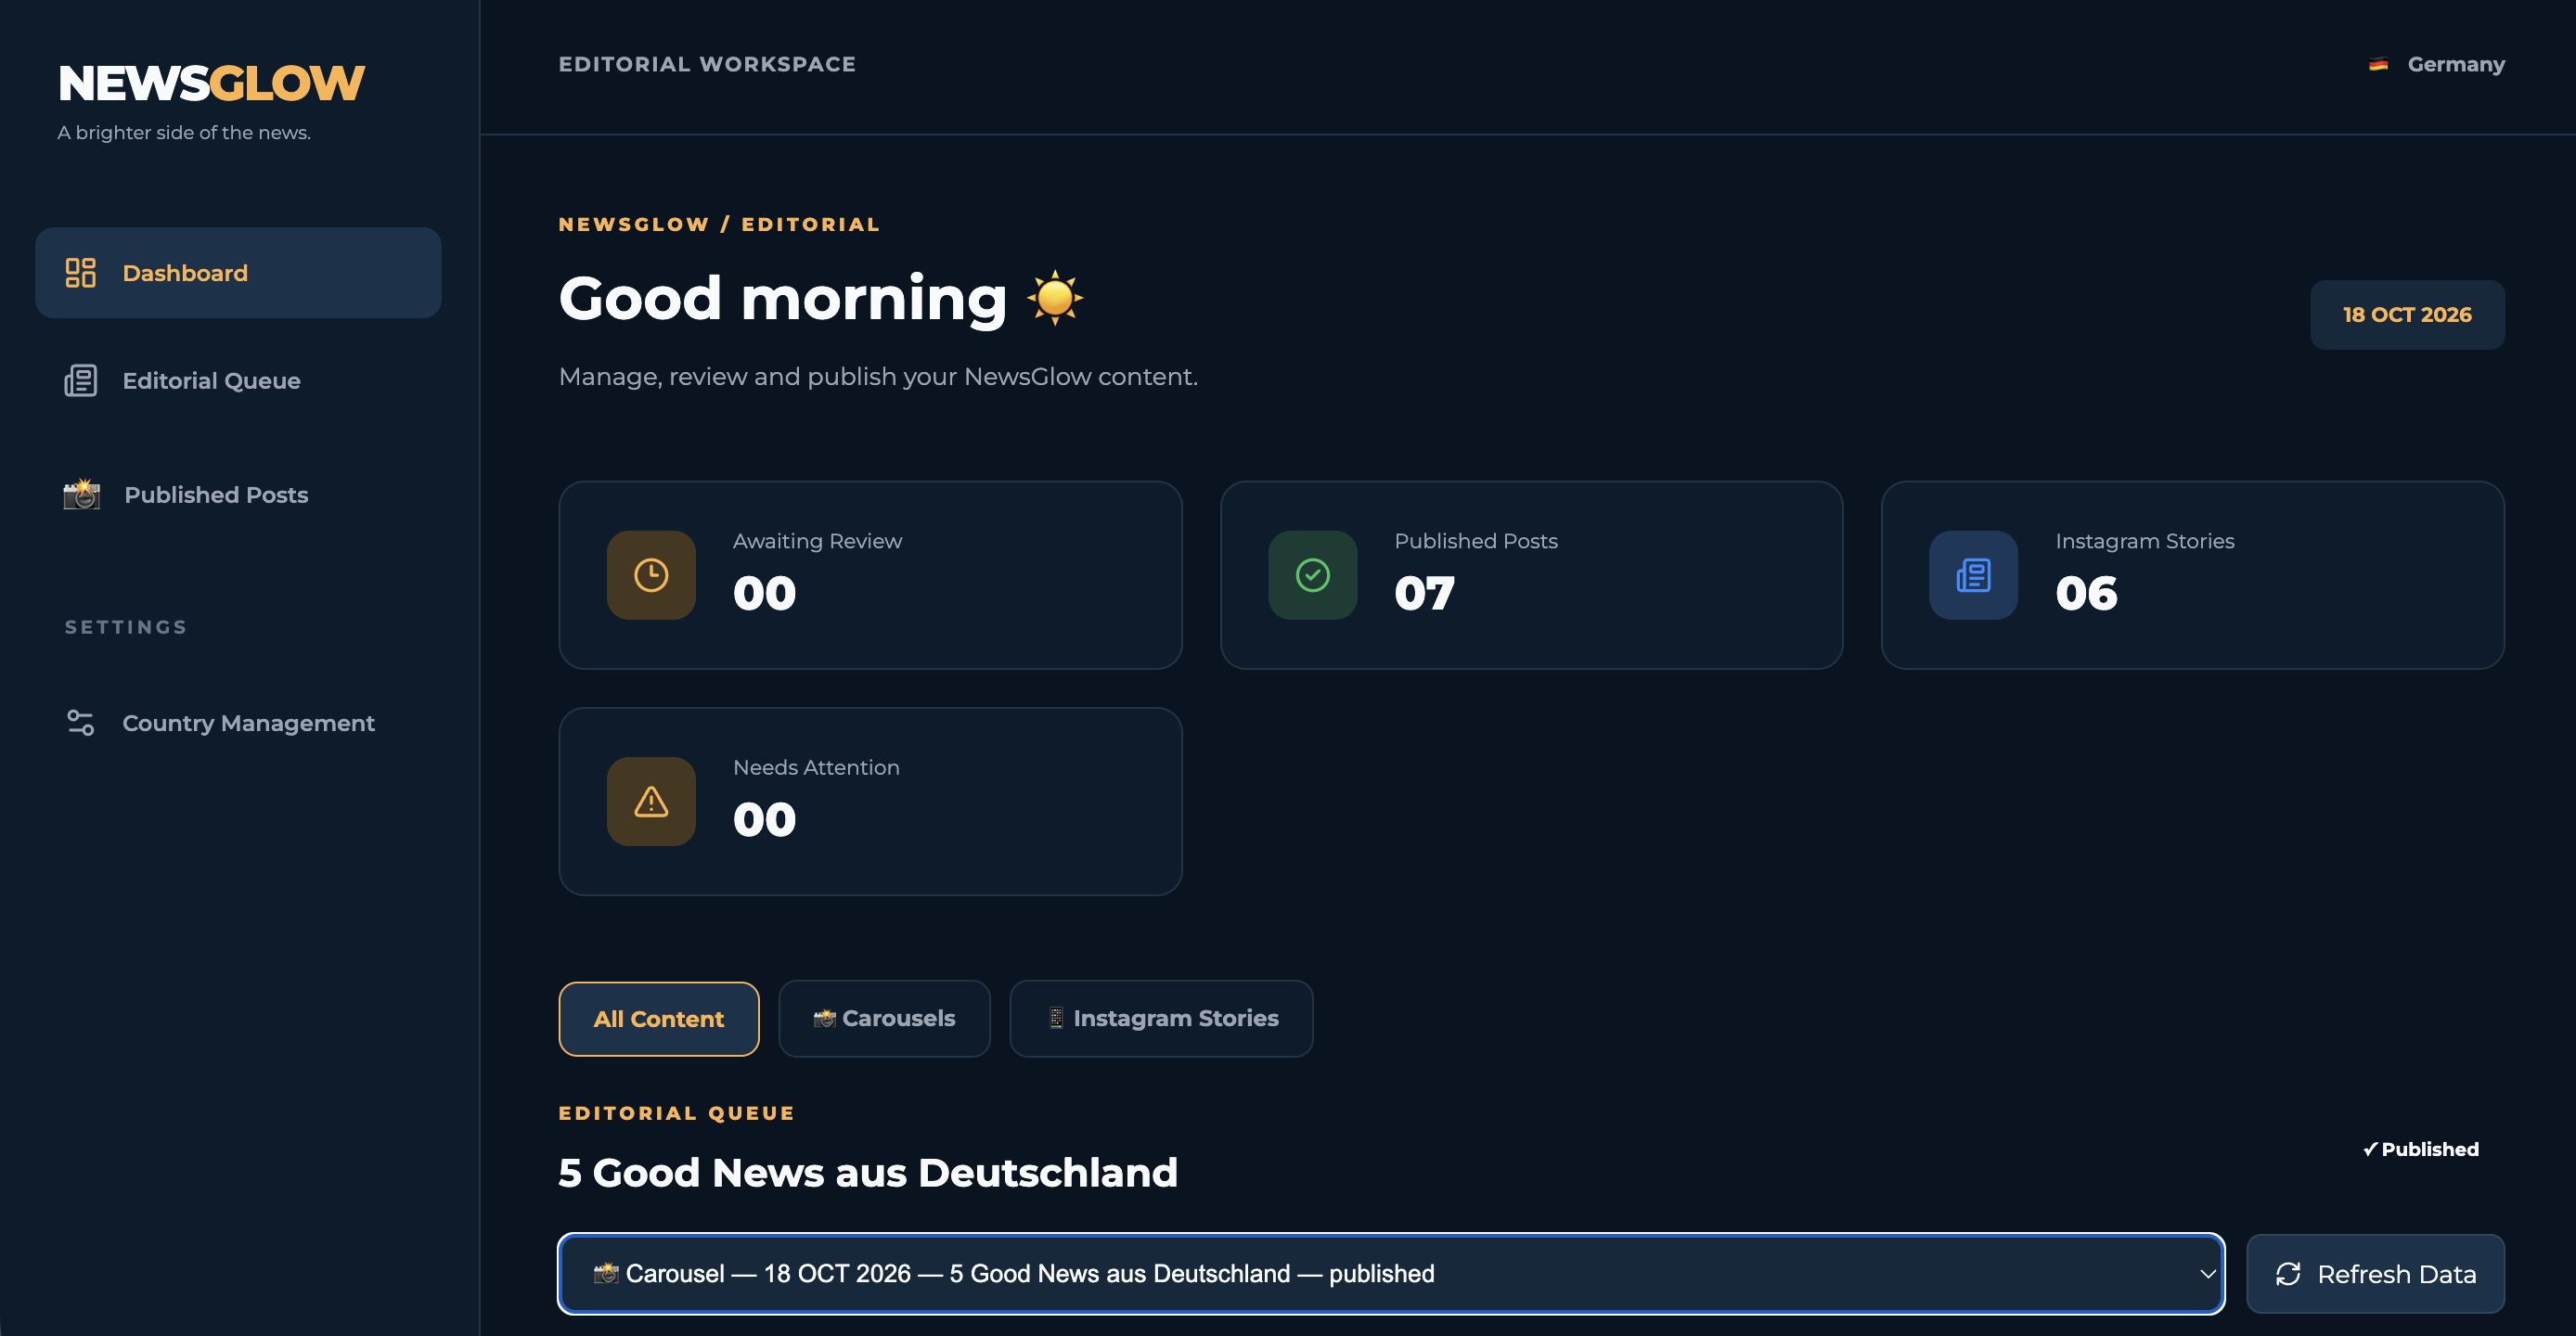
Task: Click 'A brighter side of the news.' tagline
Action: (x=184, y=133)
